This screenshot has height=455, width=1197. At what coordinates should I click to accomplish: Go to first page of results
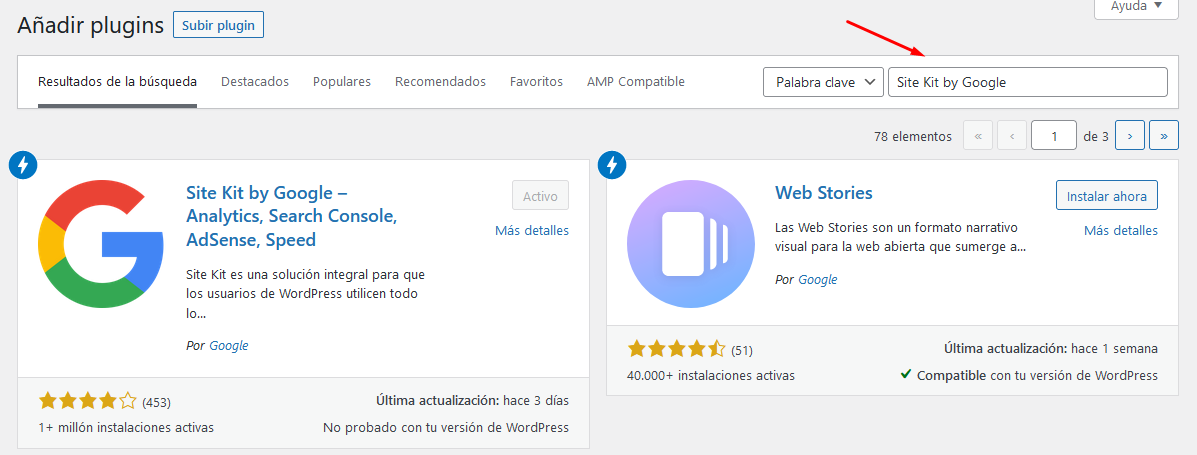click(x=978, y=136)
